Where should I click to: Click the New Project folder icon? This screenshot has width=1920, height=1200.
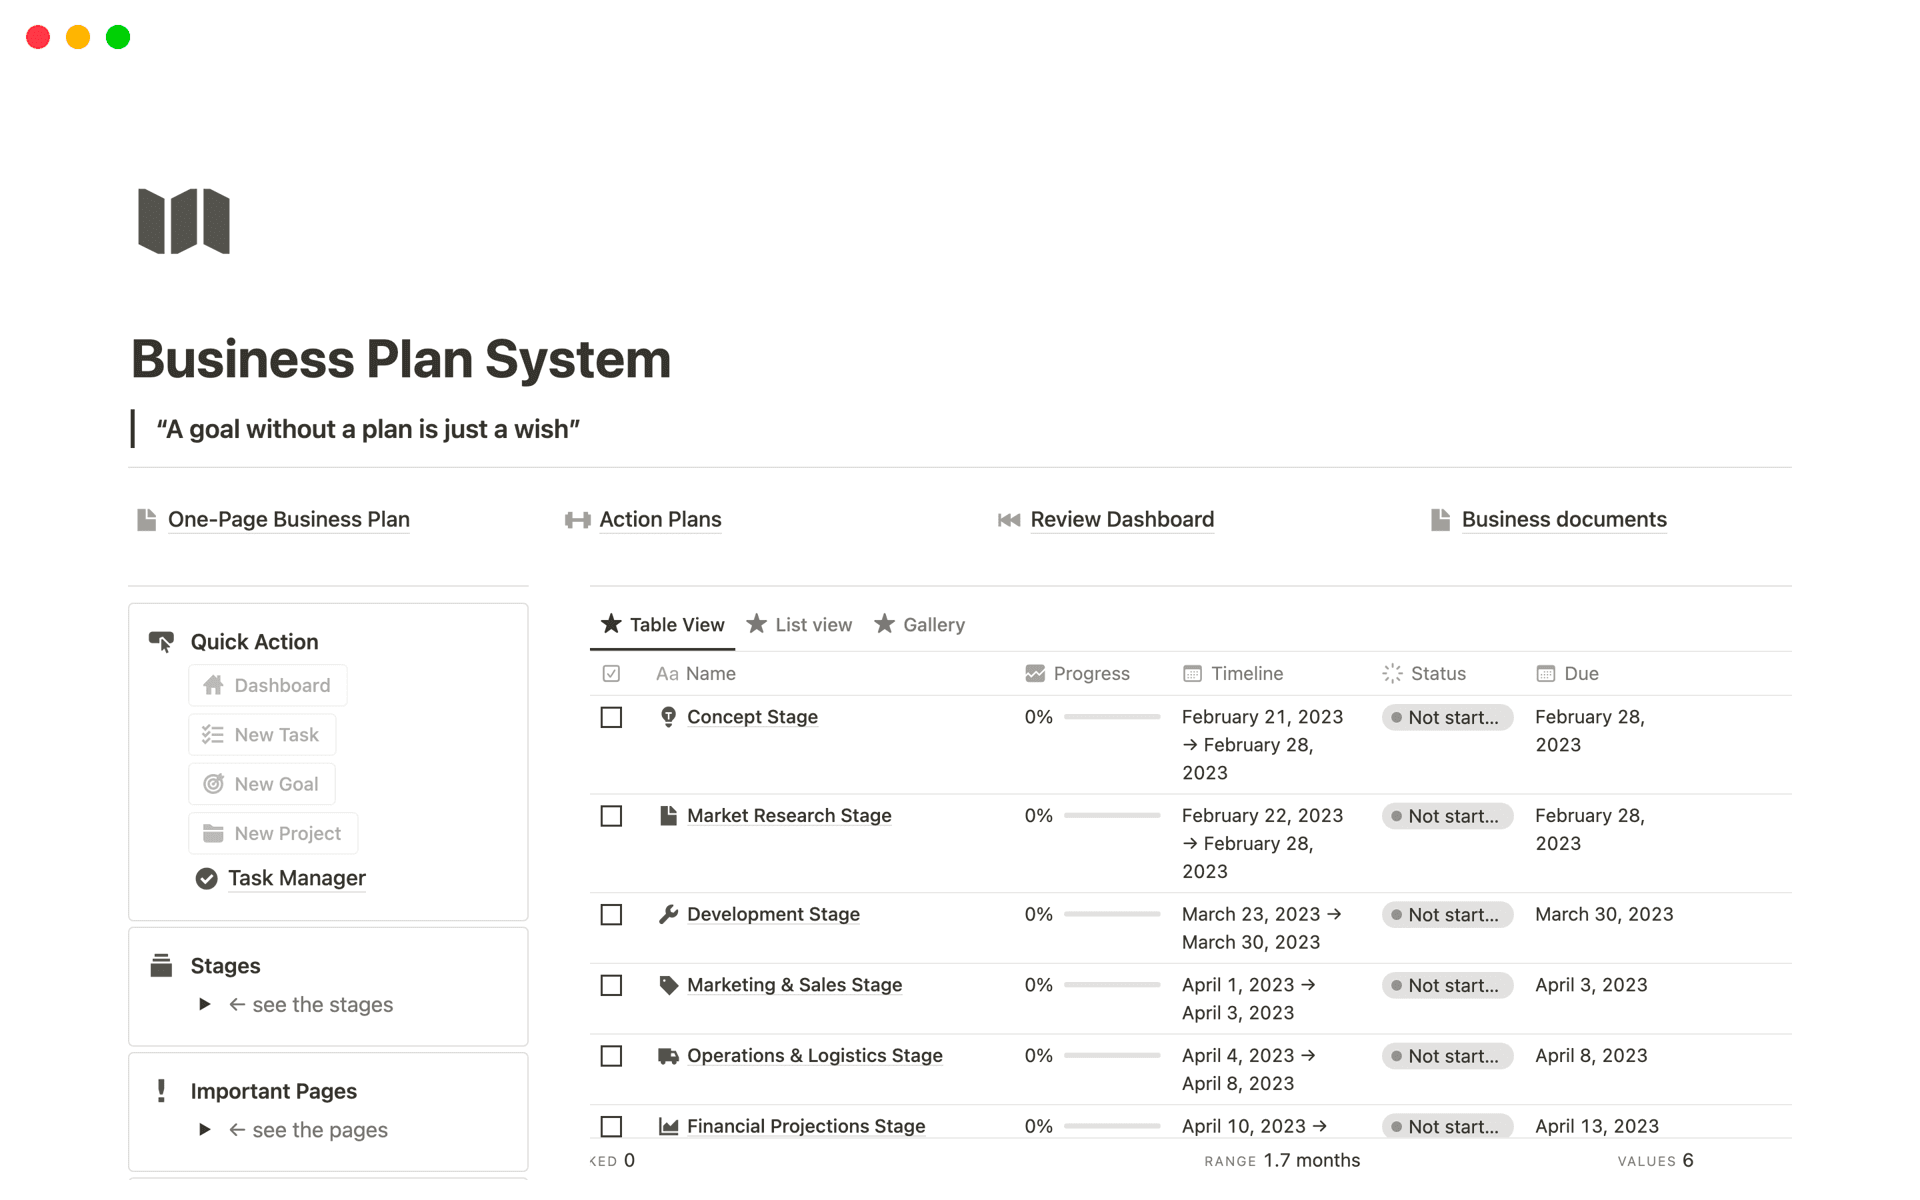[x=212, y=833]
